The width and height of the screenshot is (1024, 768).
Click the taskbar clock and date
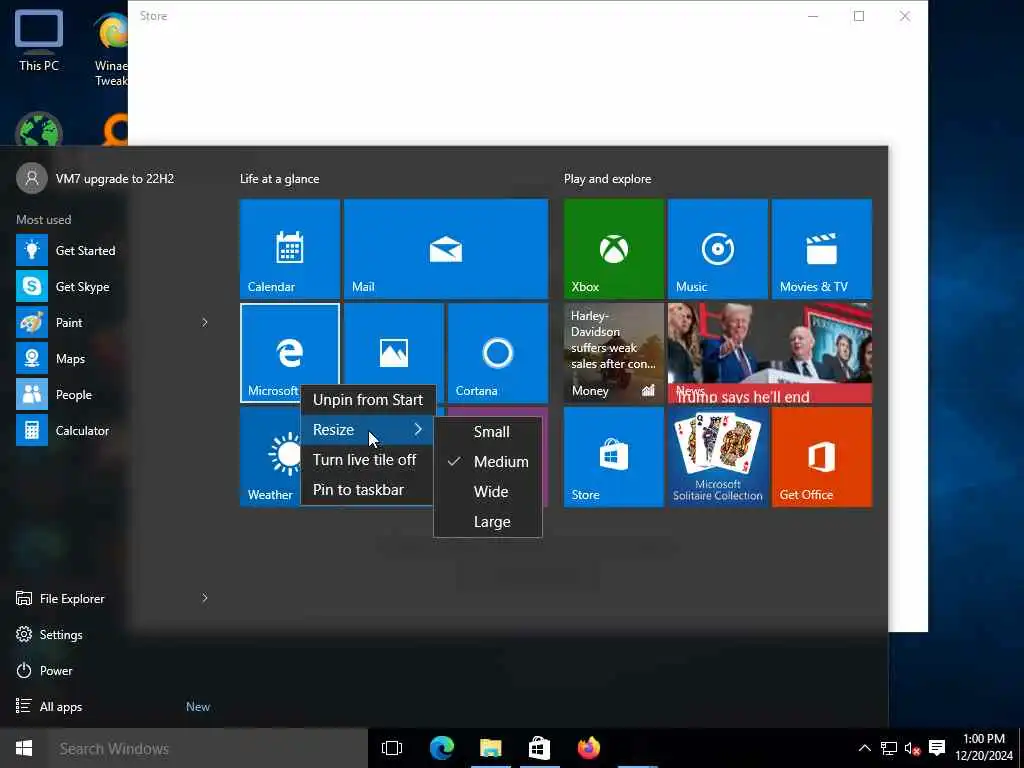click(x=984, y=747)
